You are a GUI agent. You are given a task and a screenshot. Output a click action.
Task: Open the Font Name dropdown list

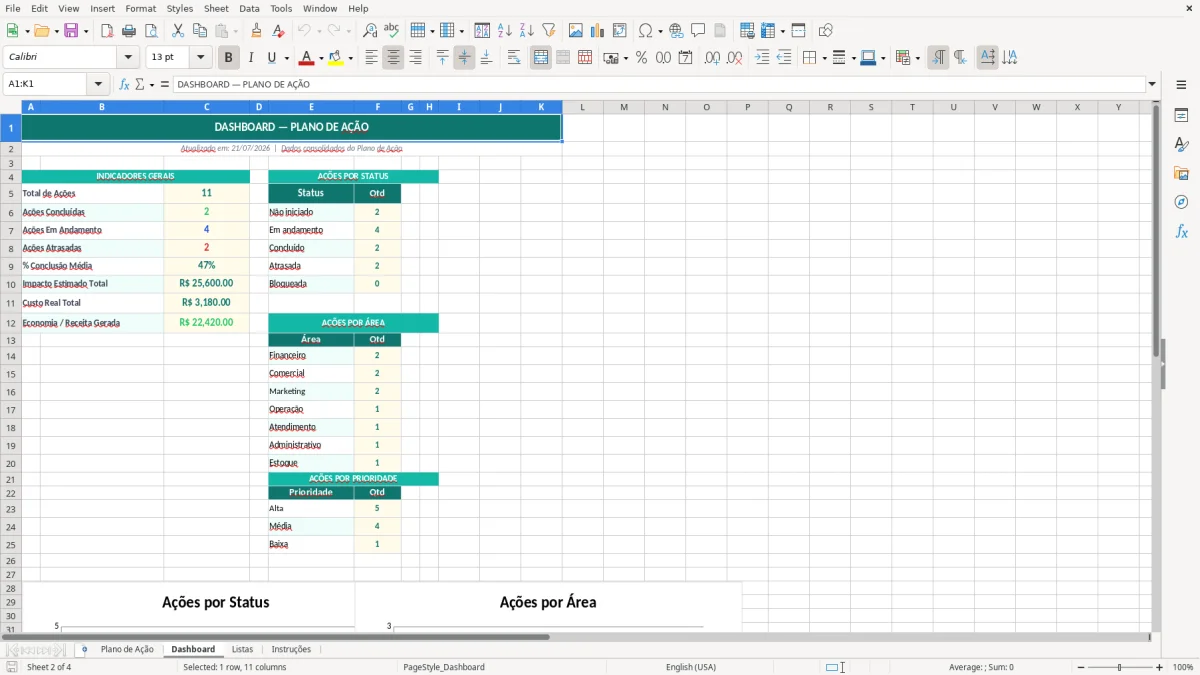tap(128, 58)
